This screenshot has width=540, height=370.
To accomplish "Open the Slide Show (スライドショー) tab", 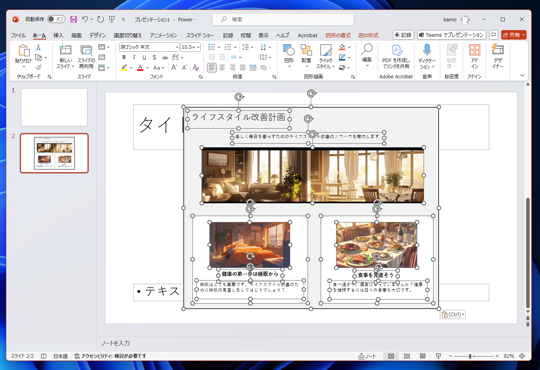I will (200, 35).
